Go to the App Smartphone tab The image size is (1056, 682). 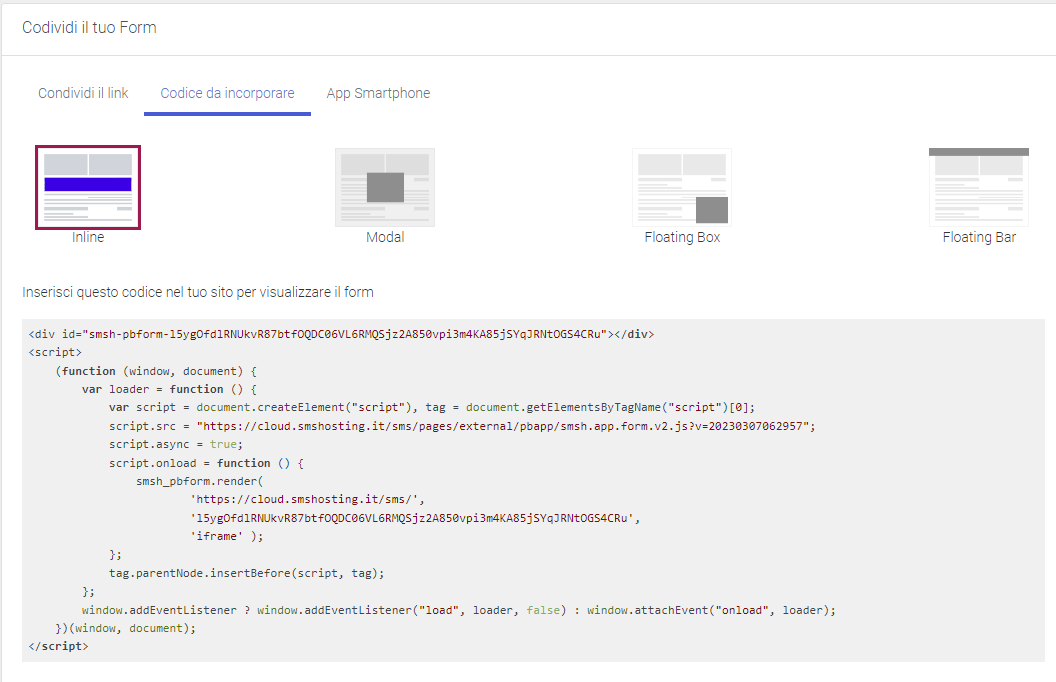(x=378, y=93)
